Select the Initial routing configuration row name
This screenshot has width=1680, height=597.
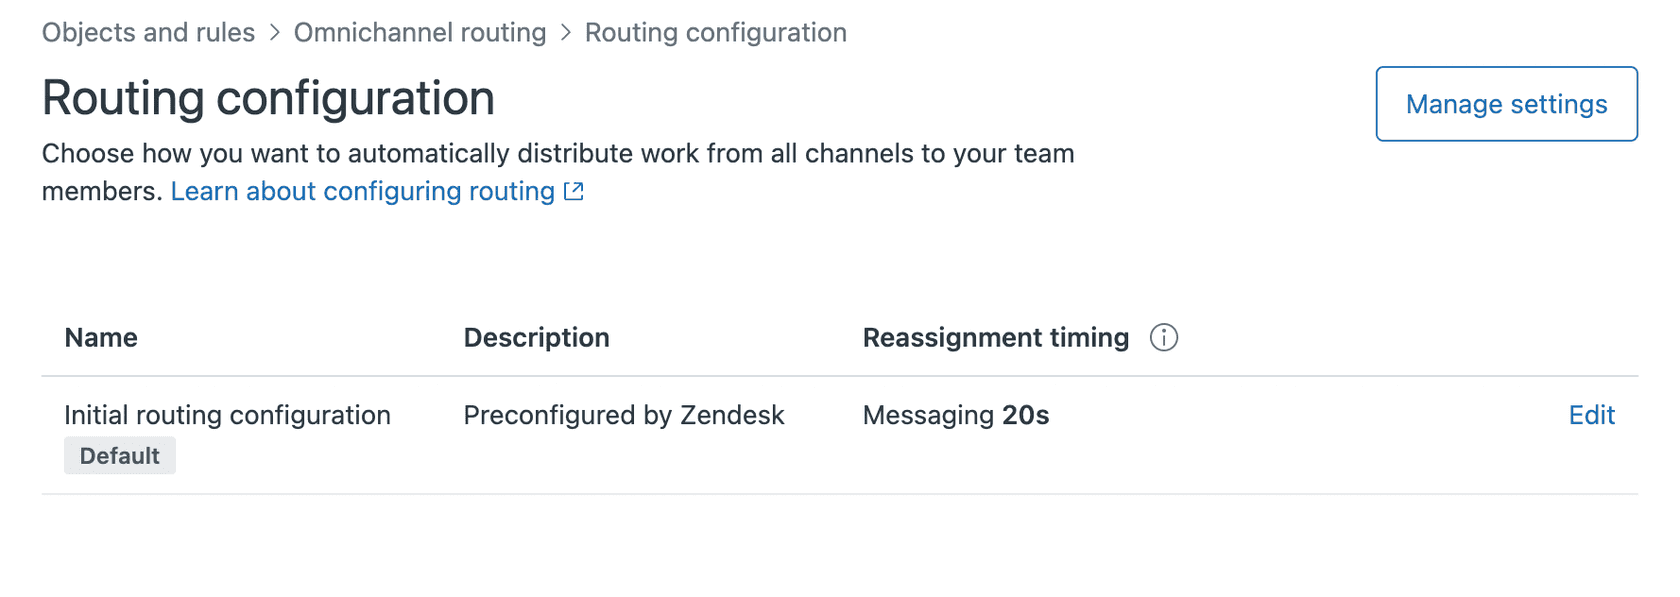pyautogui.click(x=227, y=415)
